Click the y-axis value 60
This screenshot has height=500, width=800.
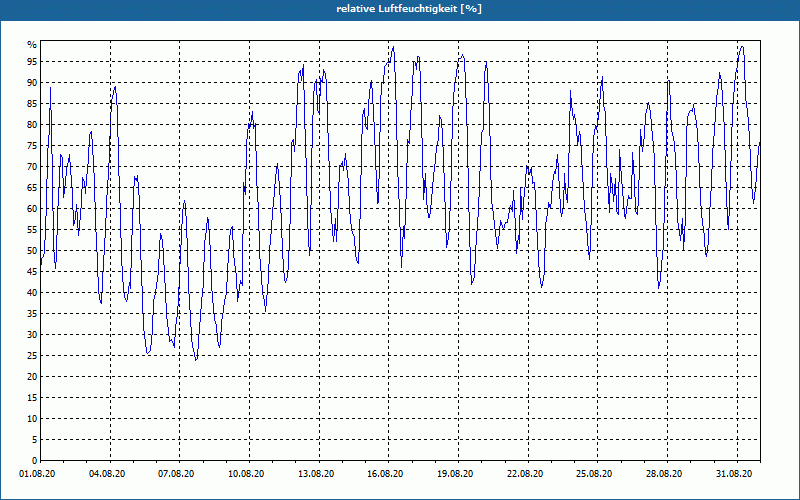click(x=32, y=209)
